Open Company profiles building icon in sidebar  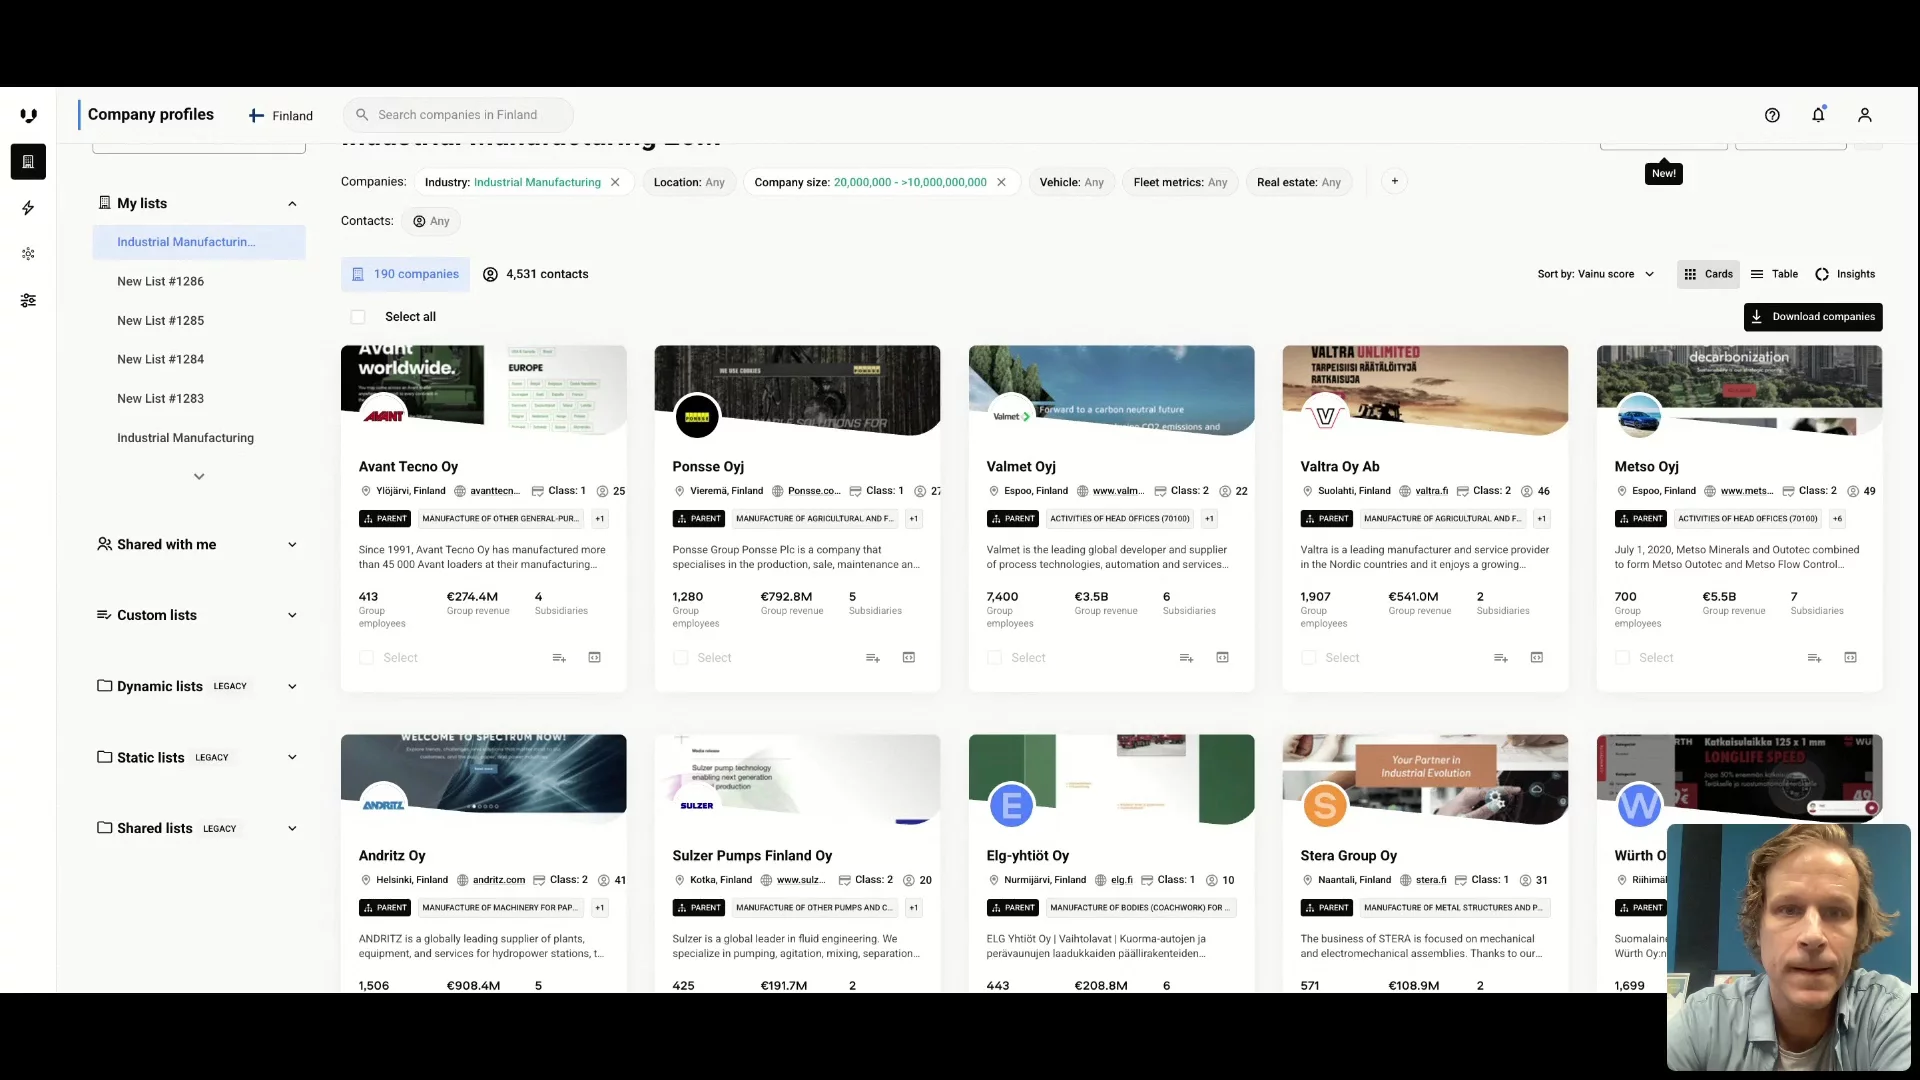[28, 162]
